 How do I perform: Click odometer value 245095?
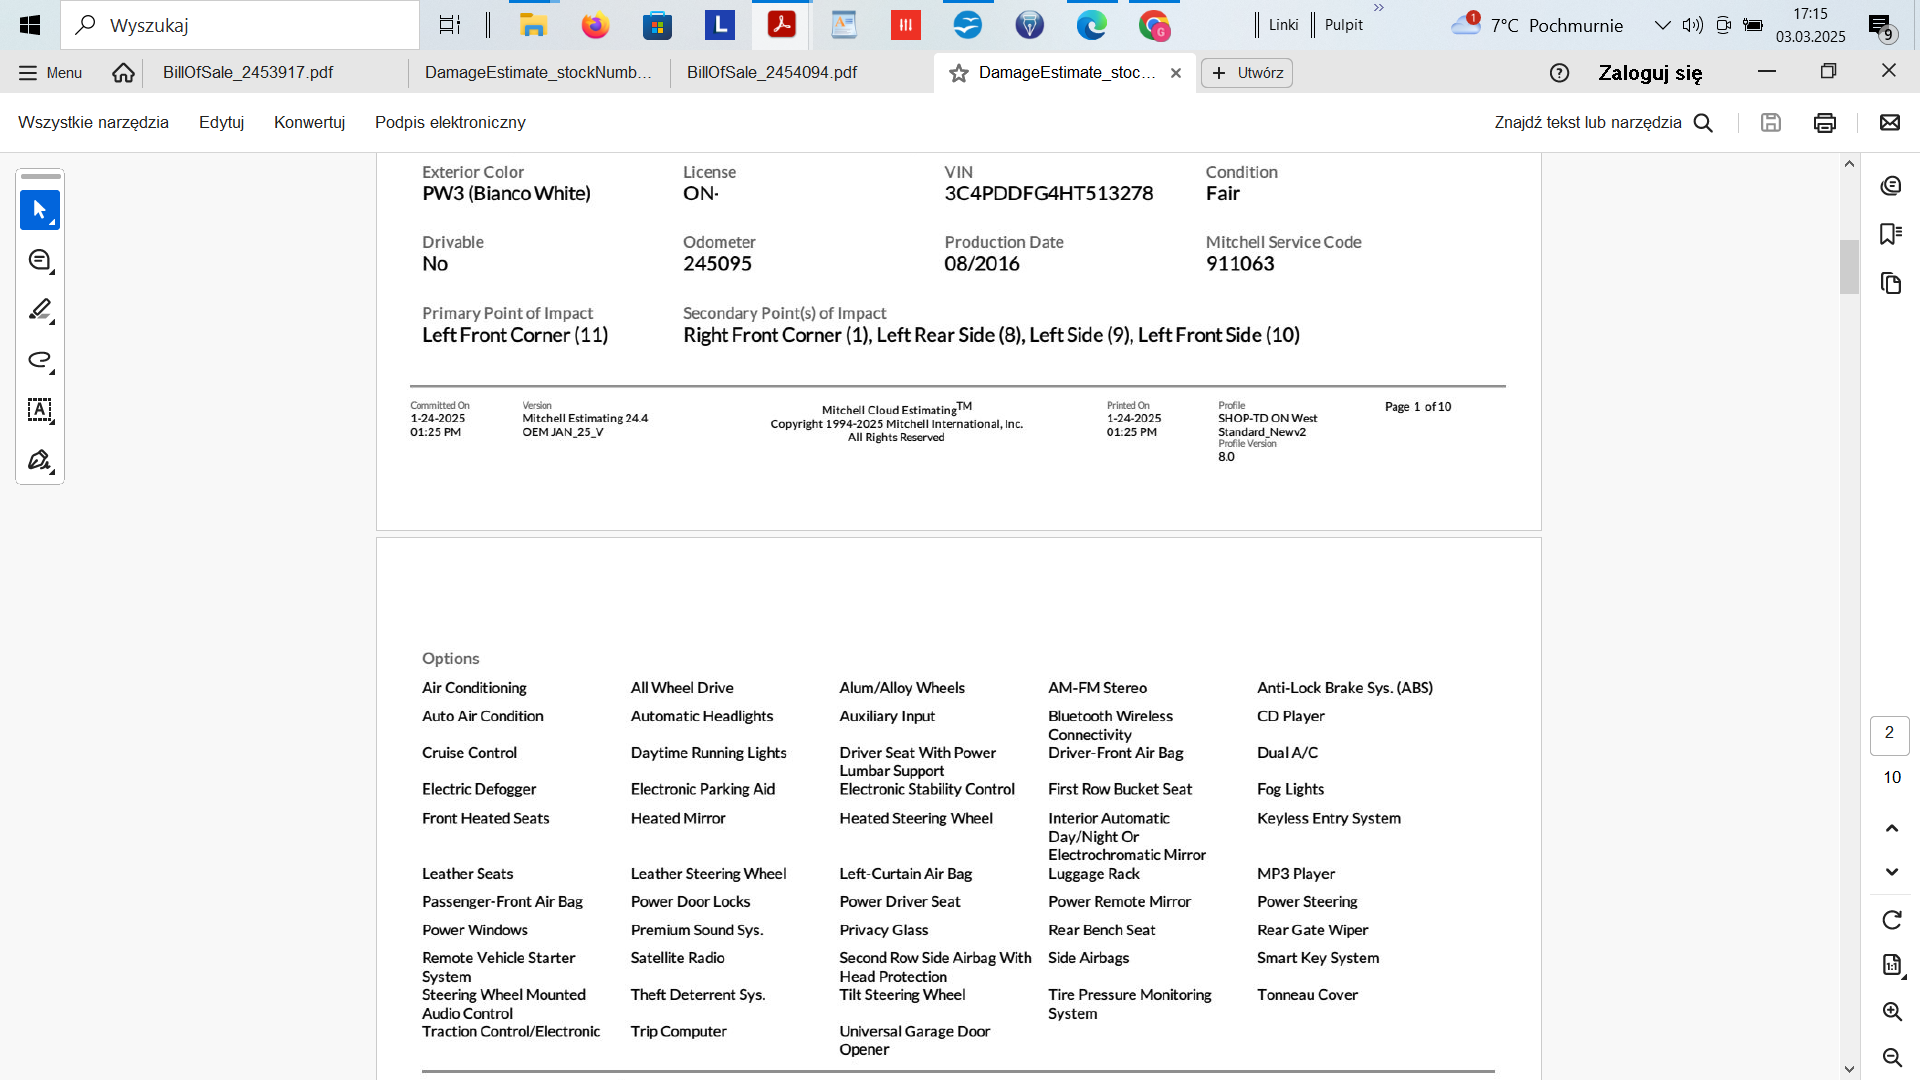coord(717,264)
